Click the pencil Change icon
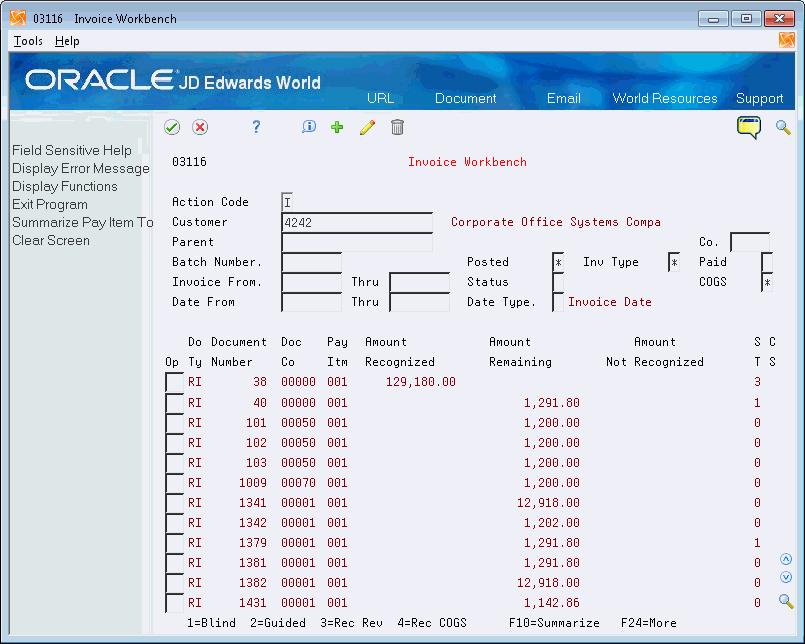The width and height of the screenshot is (805, 644). coord(367,127)
